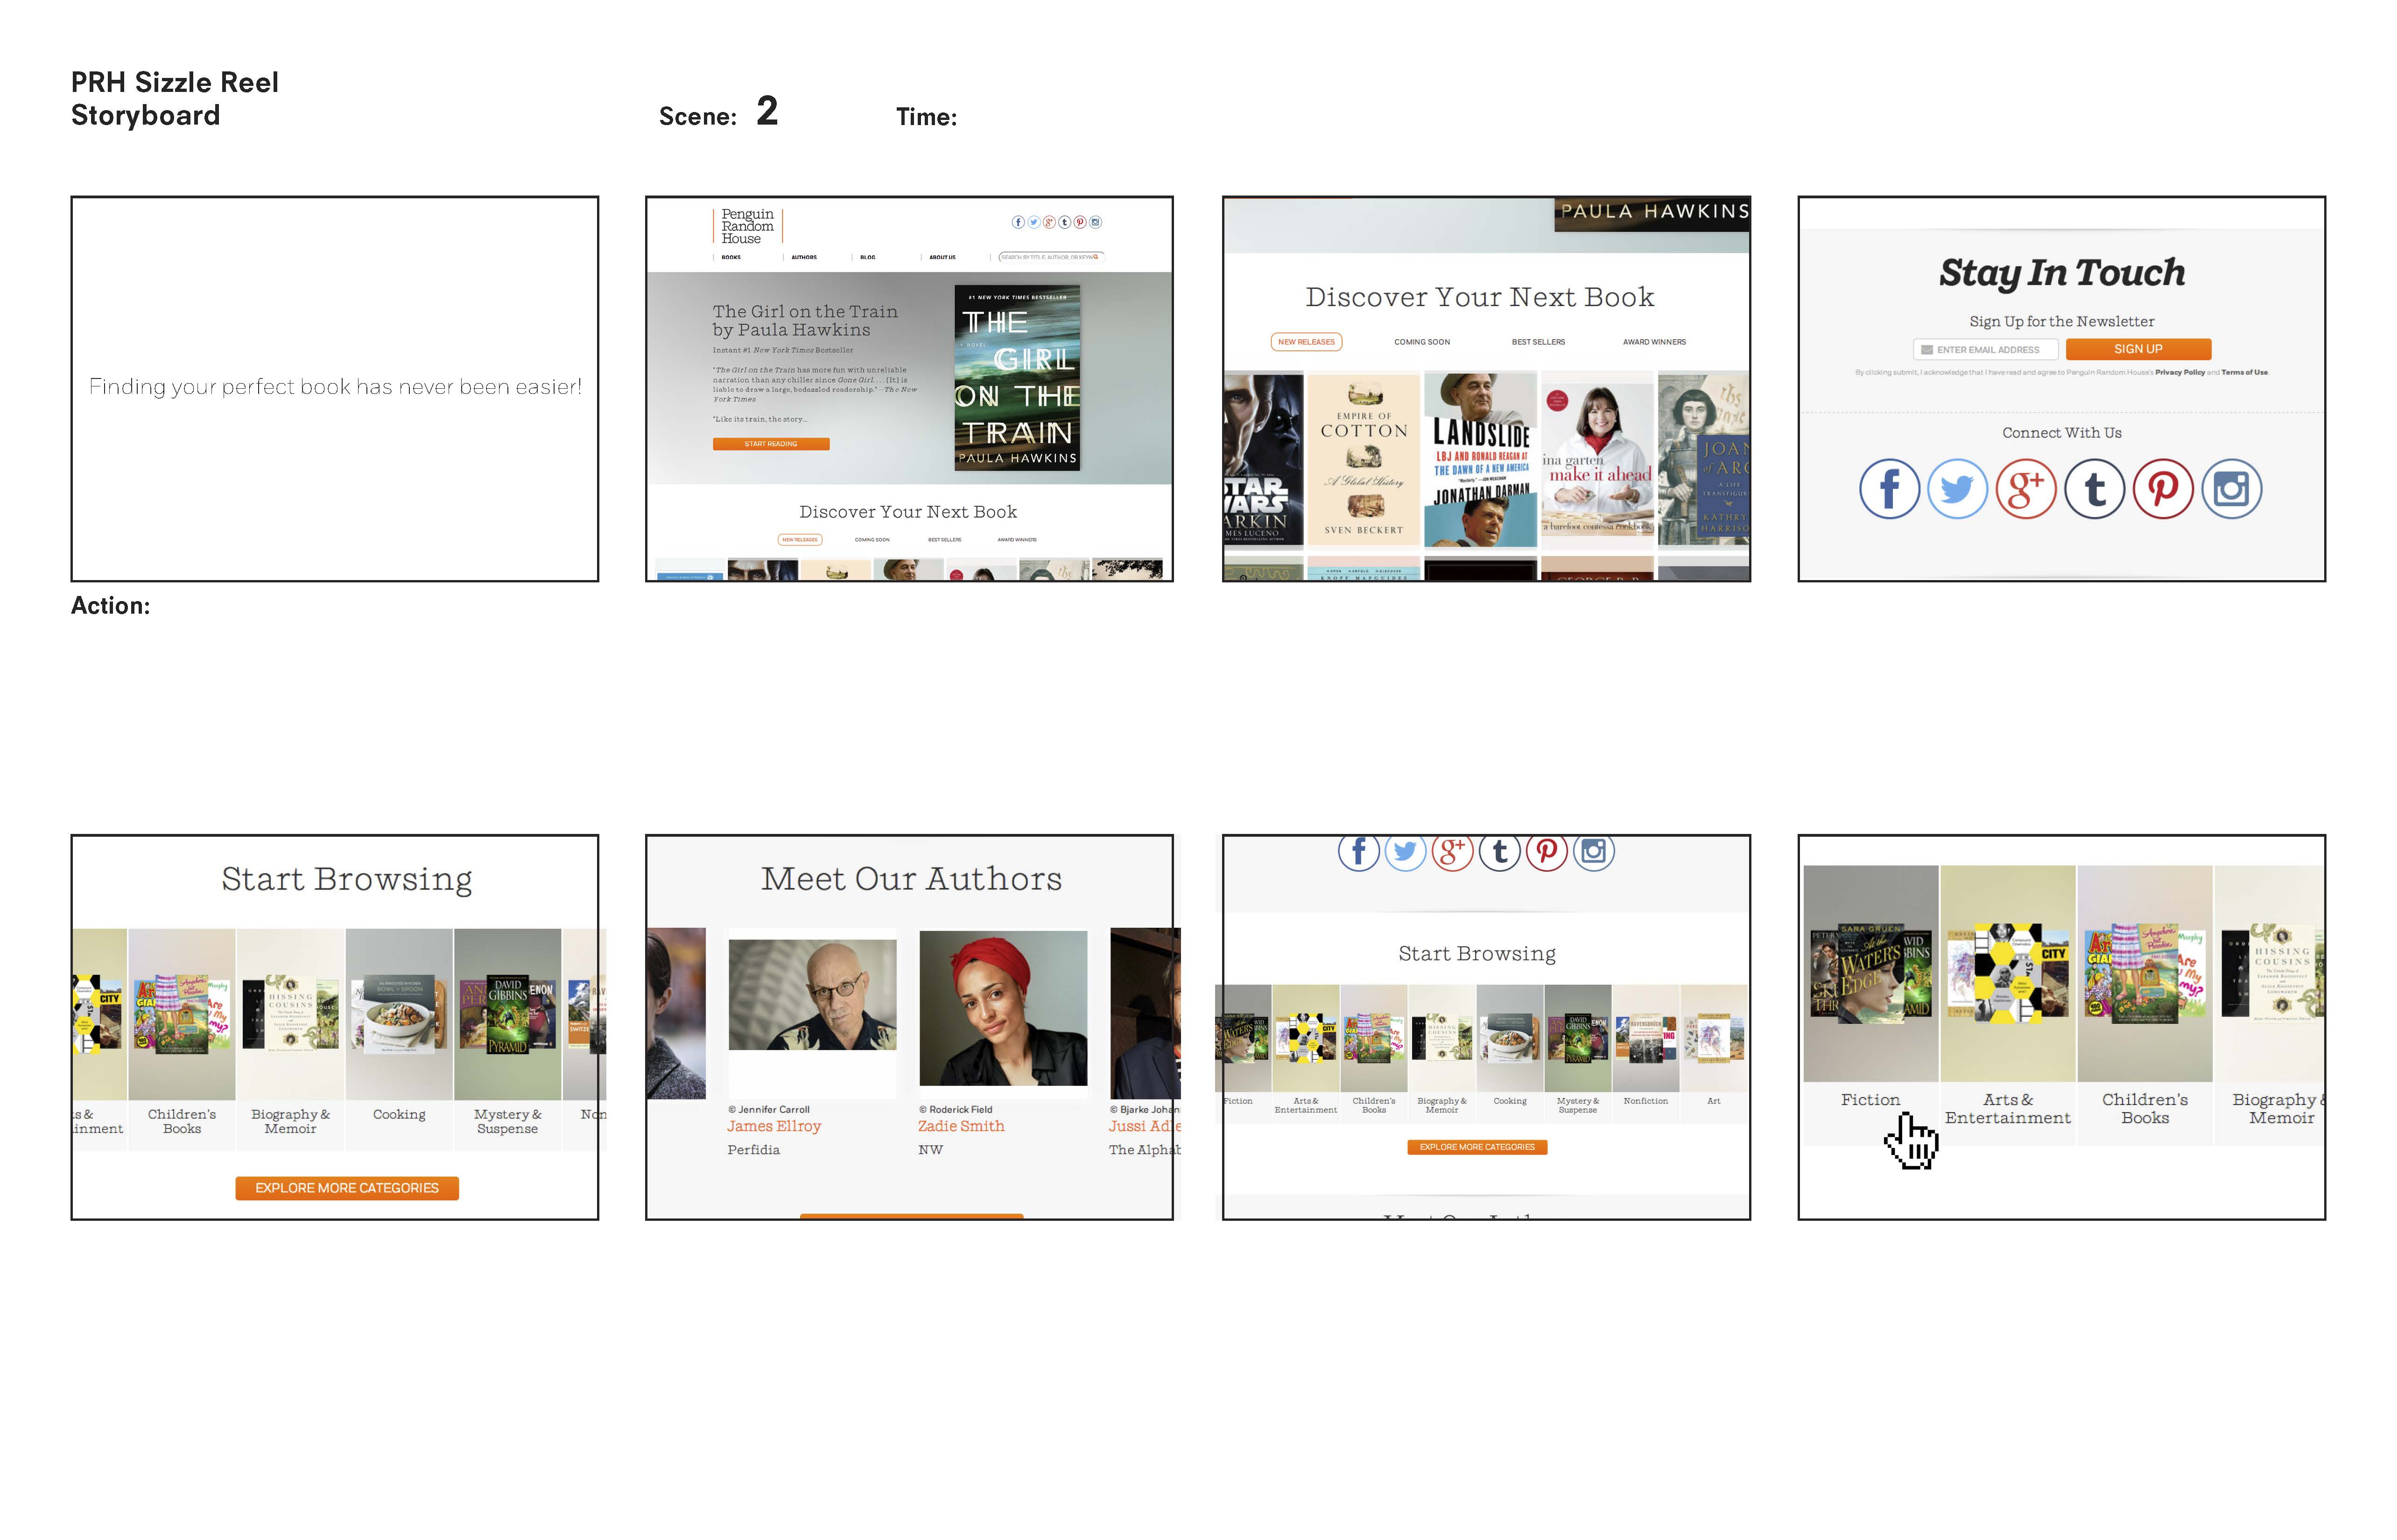This screenshot has height=1540, width=2397.
Task: Click the 'PRH Sizzle Reel Storyboard' title
Action: coord(175,98)
